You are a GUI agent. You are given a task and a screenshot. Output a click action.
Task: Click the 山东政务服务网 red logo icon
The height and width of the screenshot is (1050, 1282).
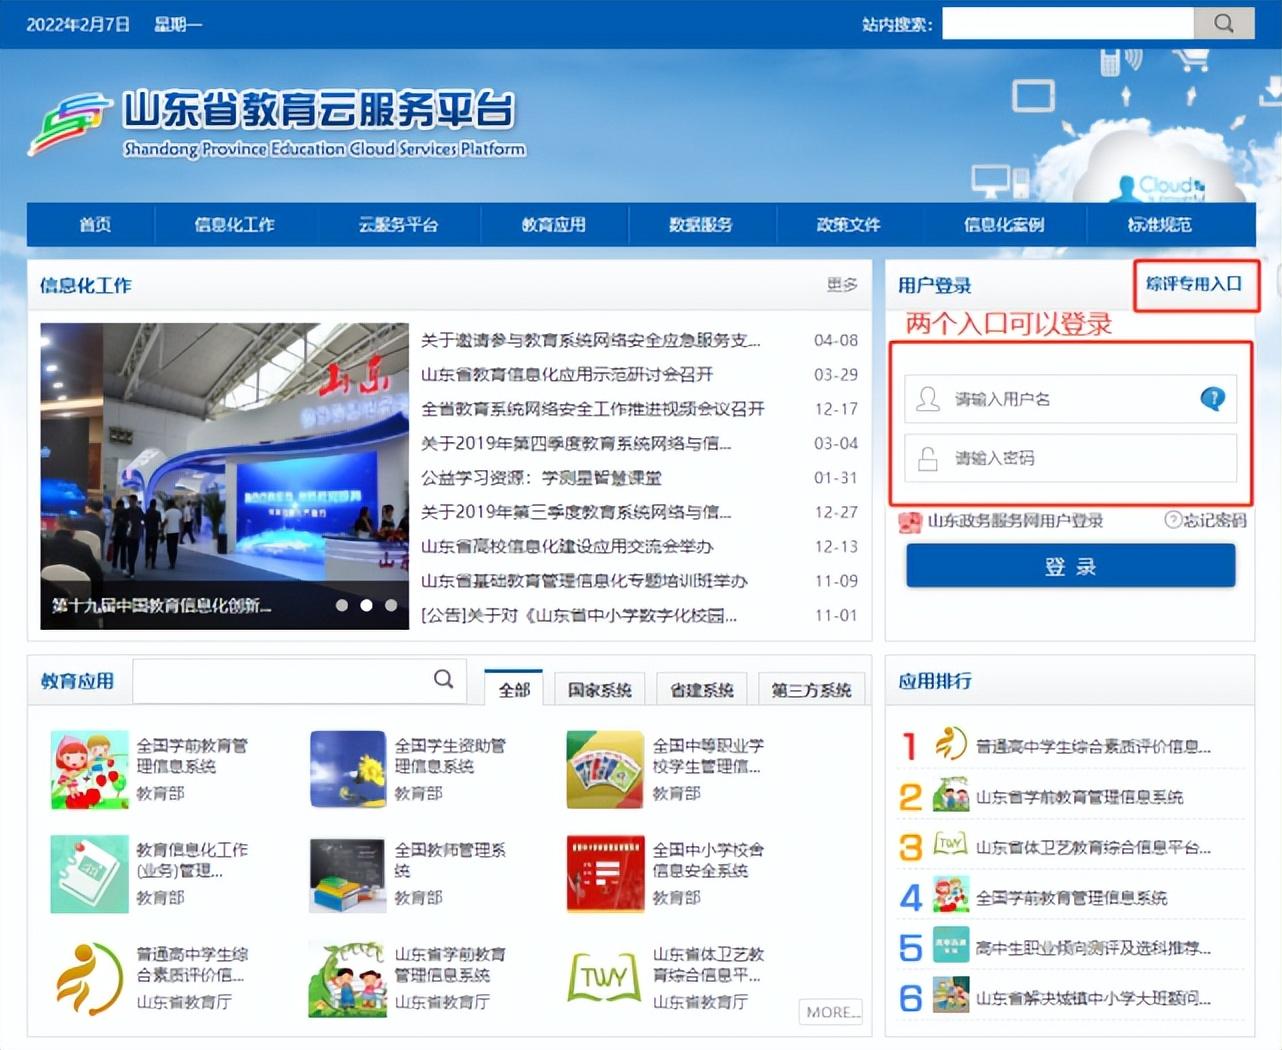(x=909, y=521)
